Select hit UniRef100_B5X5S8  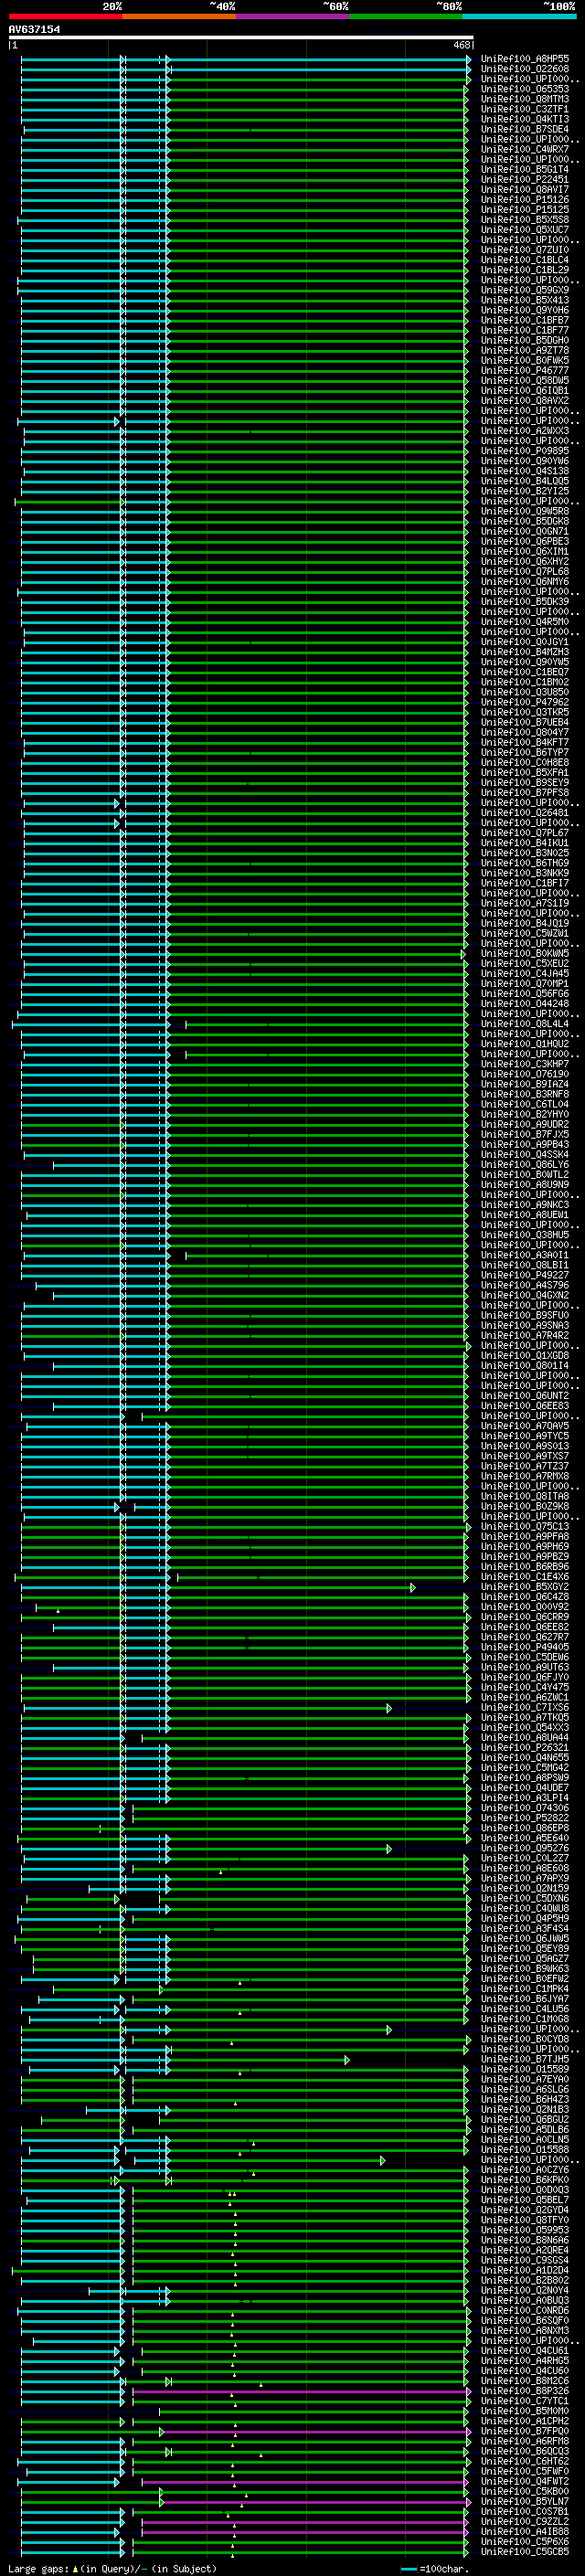(x=525, y=219)
